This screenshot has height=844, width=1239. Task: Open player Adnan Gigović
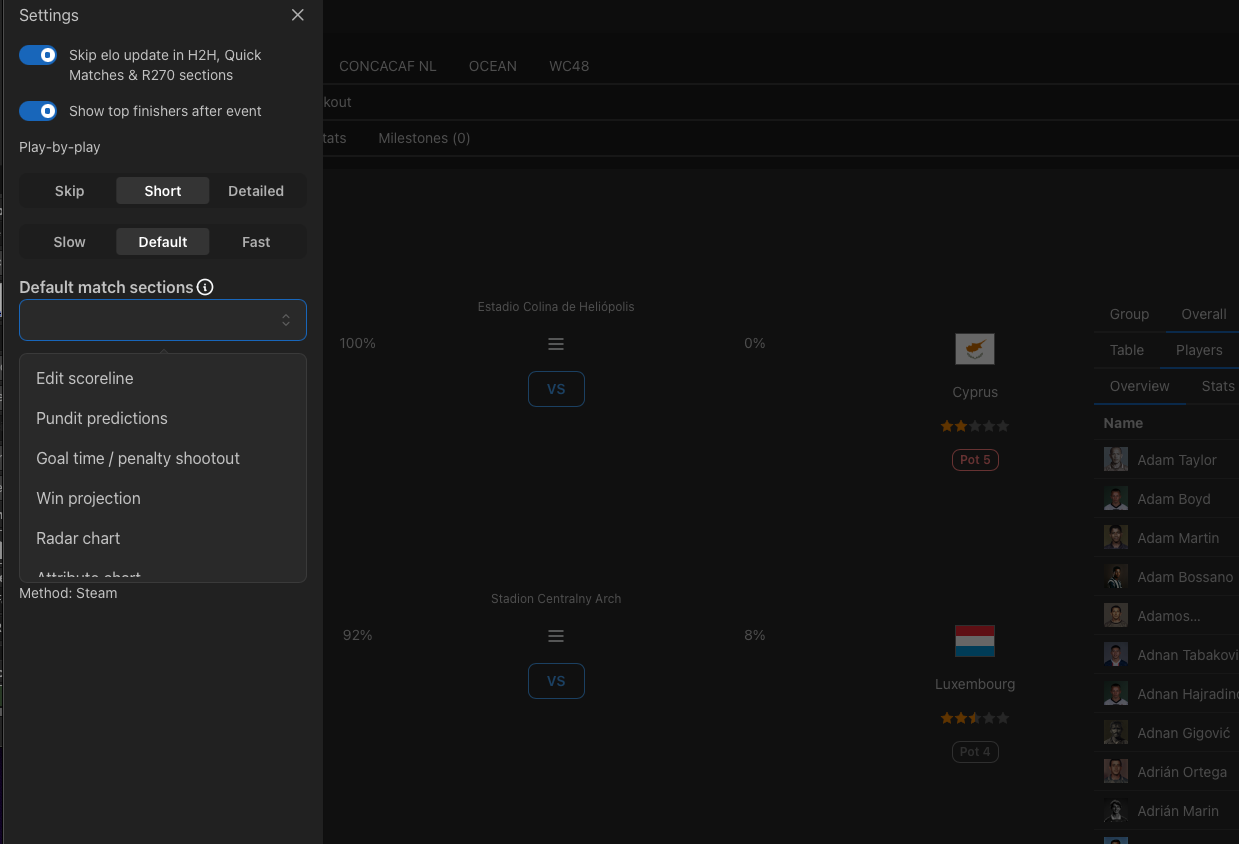[x=1182, y=733]
